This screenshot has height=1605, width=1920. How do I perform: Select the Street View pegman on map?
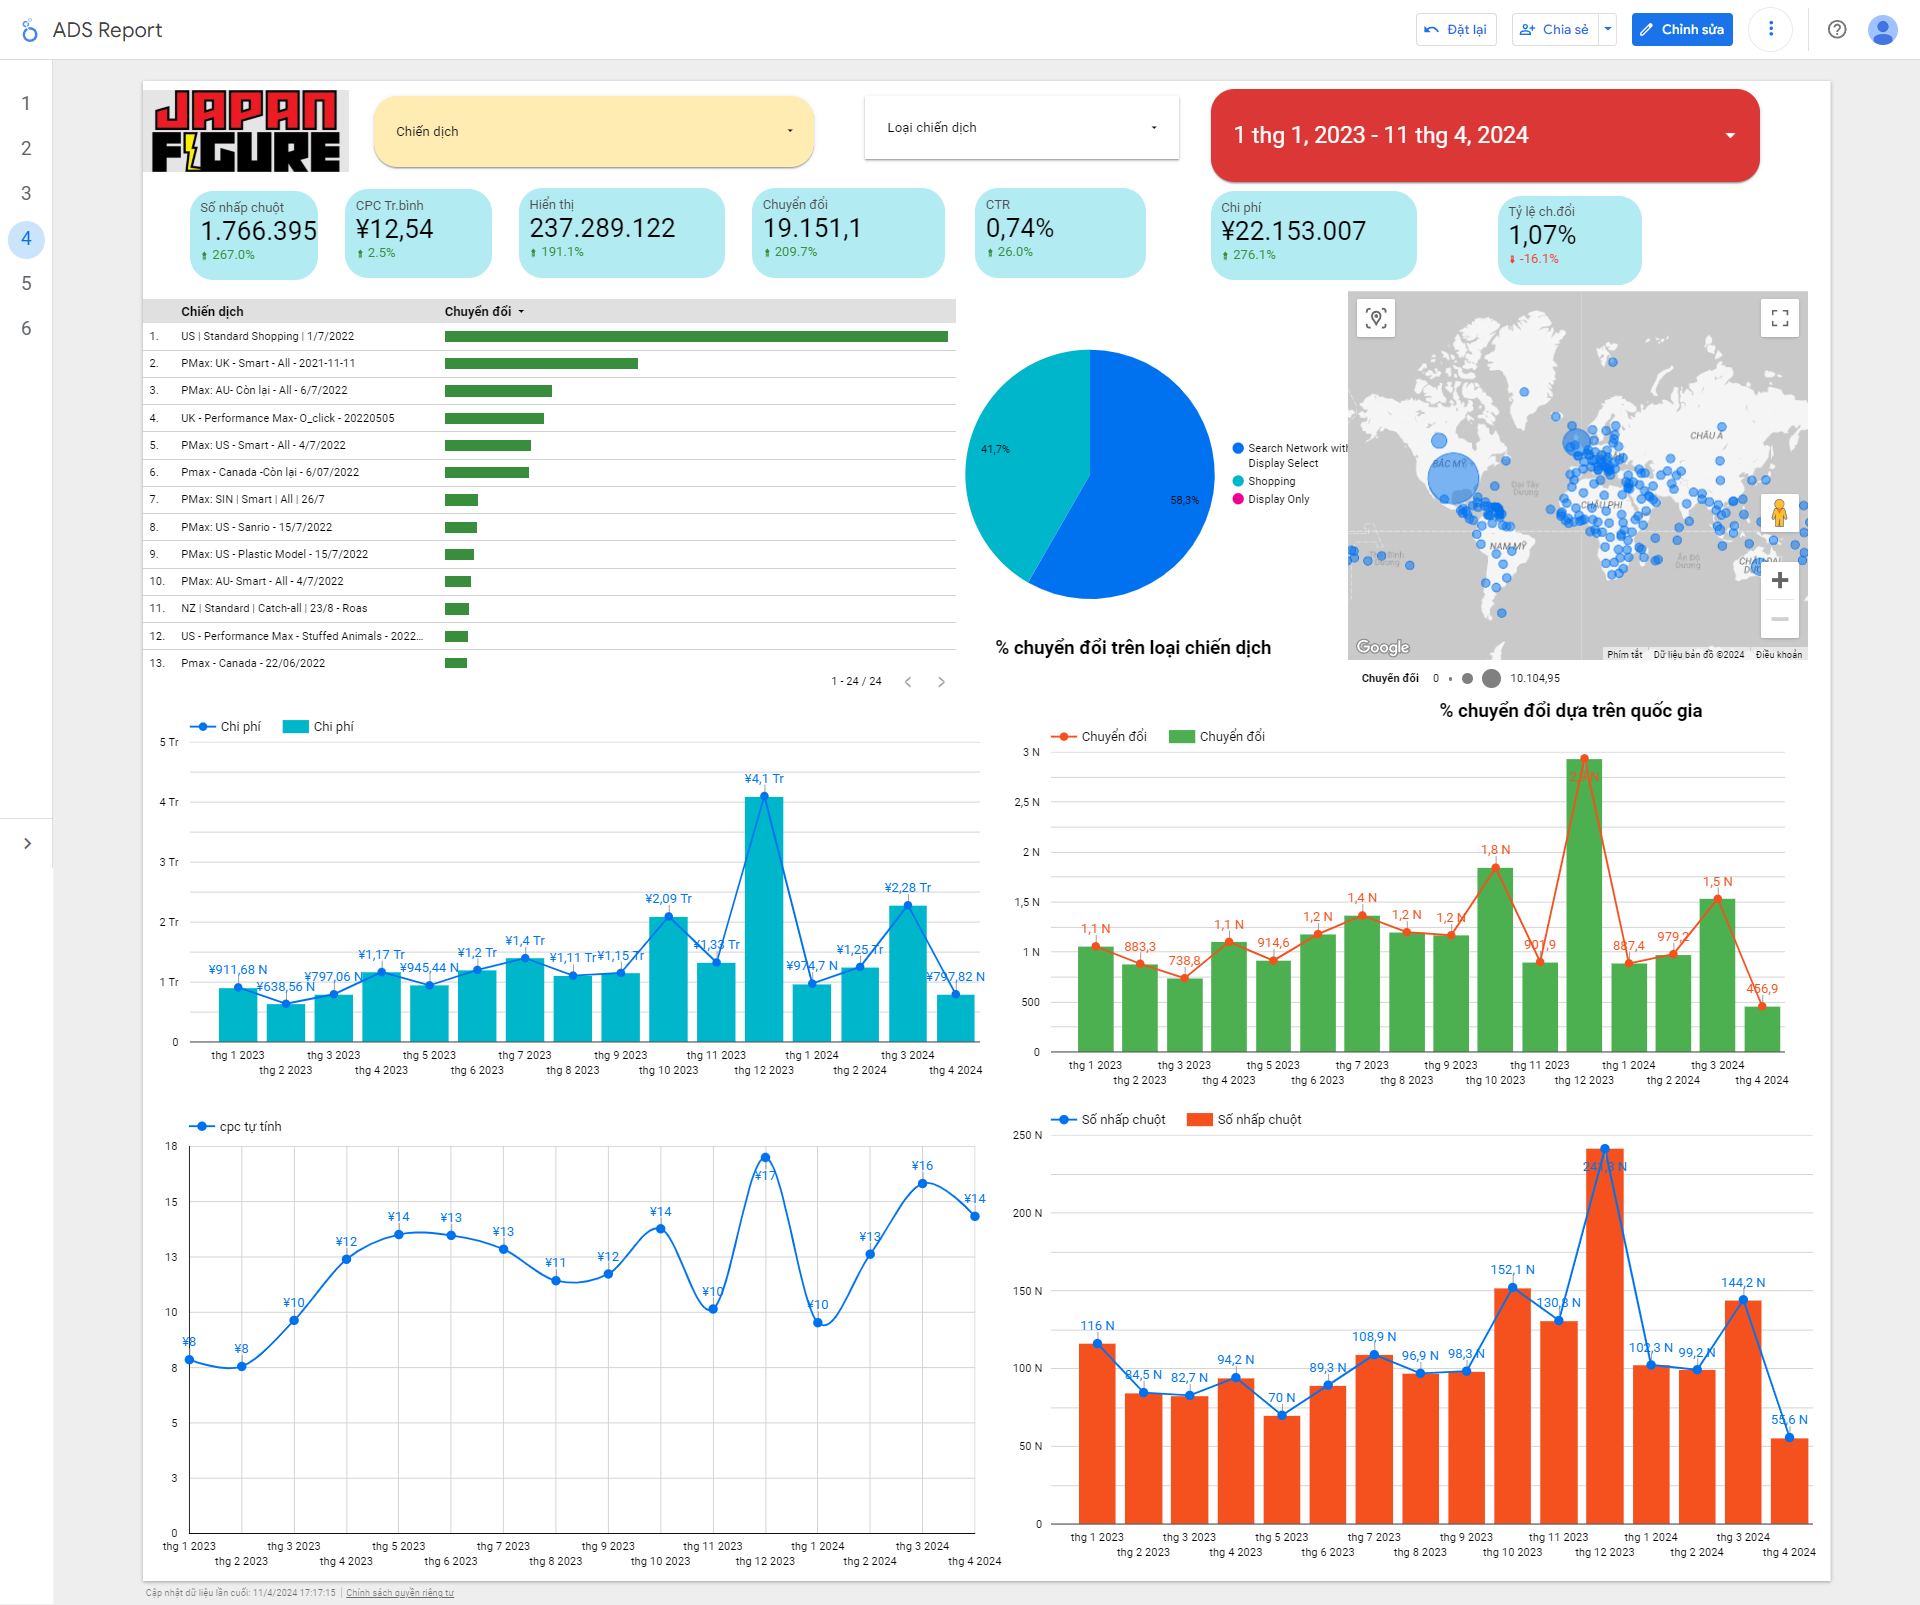1781,514
